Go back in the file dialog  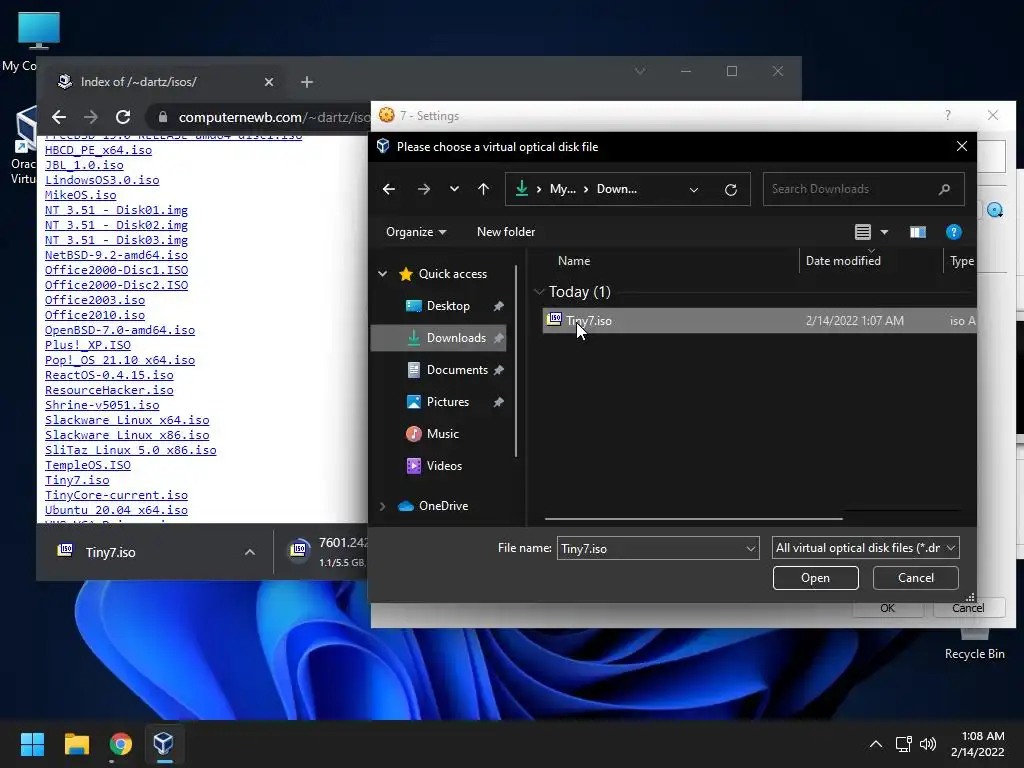point(389,189)
